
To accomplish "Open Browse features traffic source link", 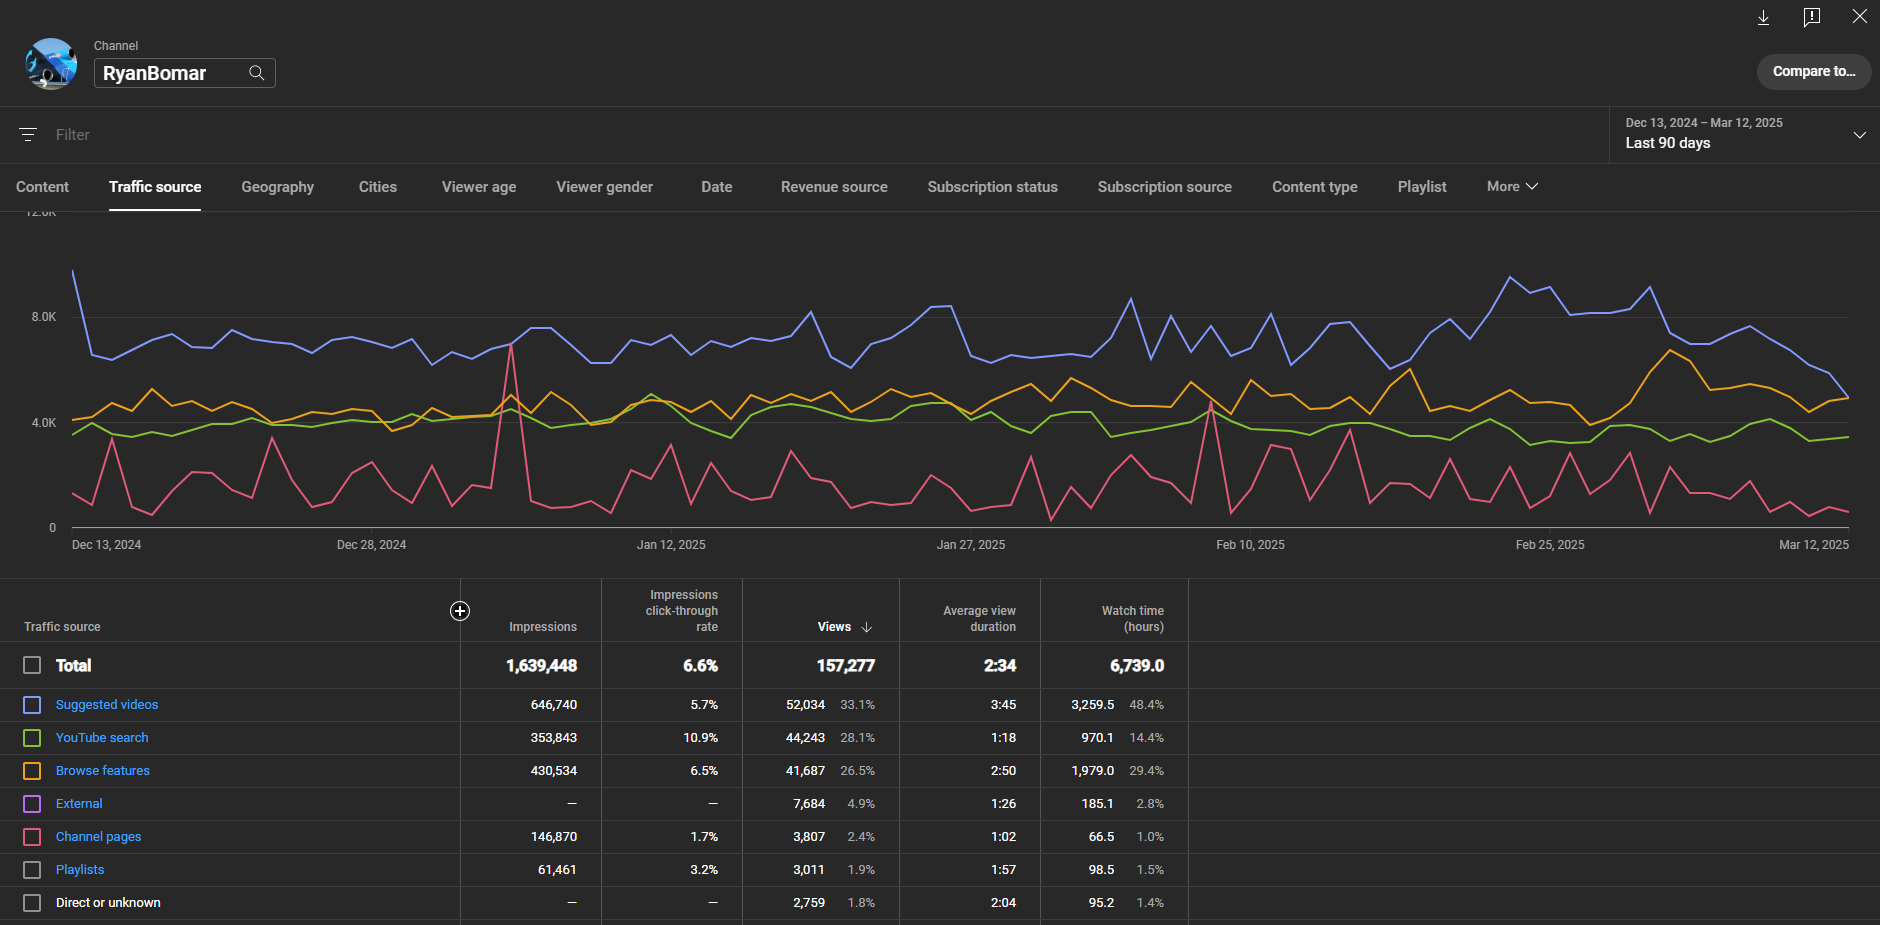I will (103, 771).
